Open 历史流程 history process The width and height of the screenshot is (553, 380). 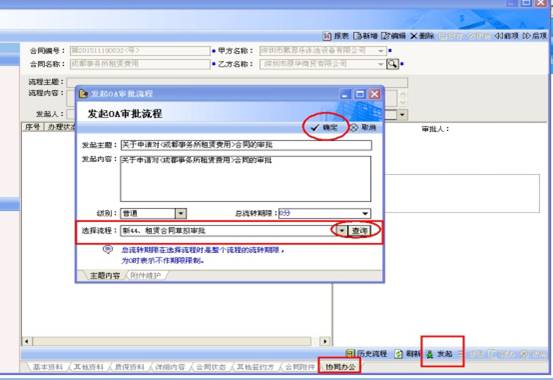366,354
